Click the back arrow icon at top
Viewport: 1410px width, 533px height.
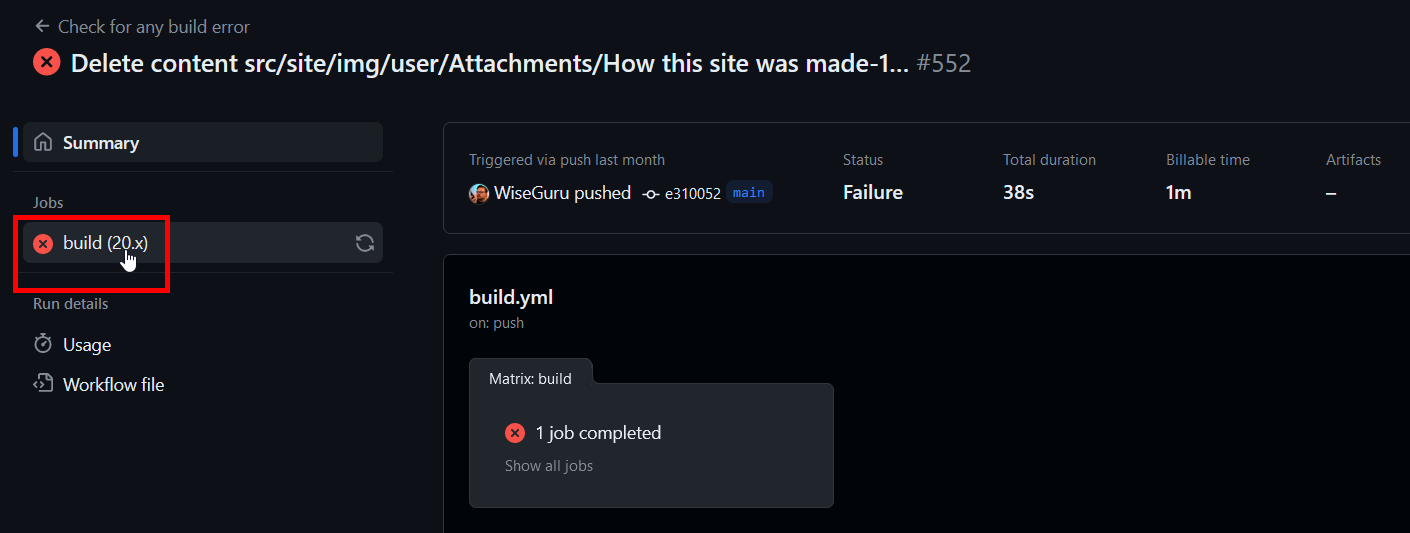42,26
